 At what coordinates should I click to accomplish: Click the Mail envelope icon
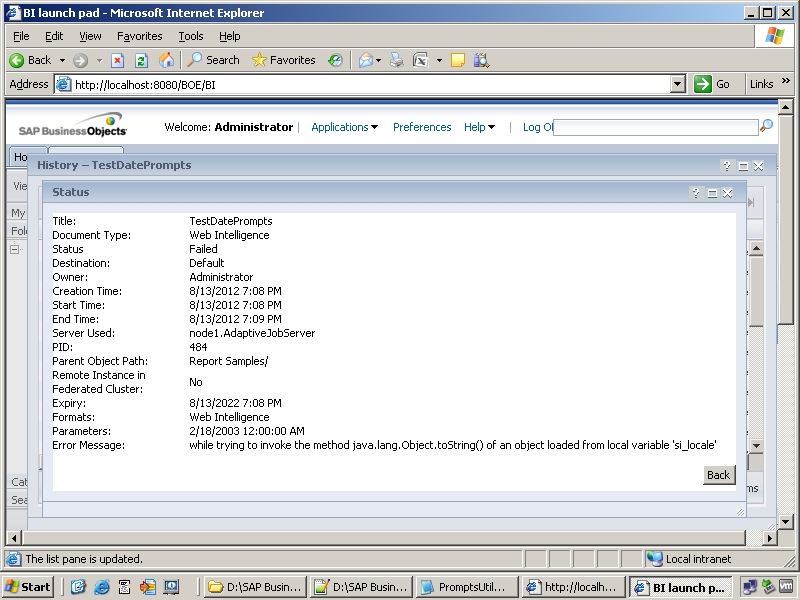click(366, 60)
